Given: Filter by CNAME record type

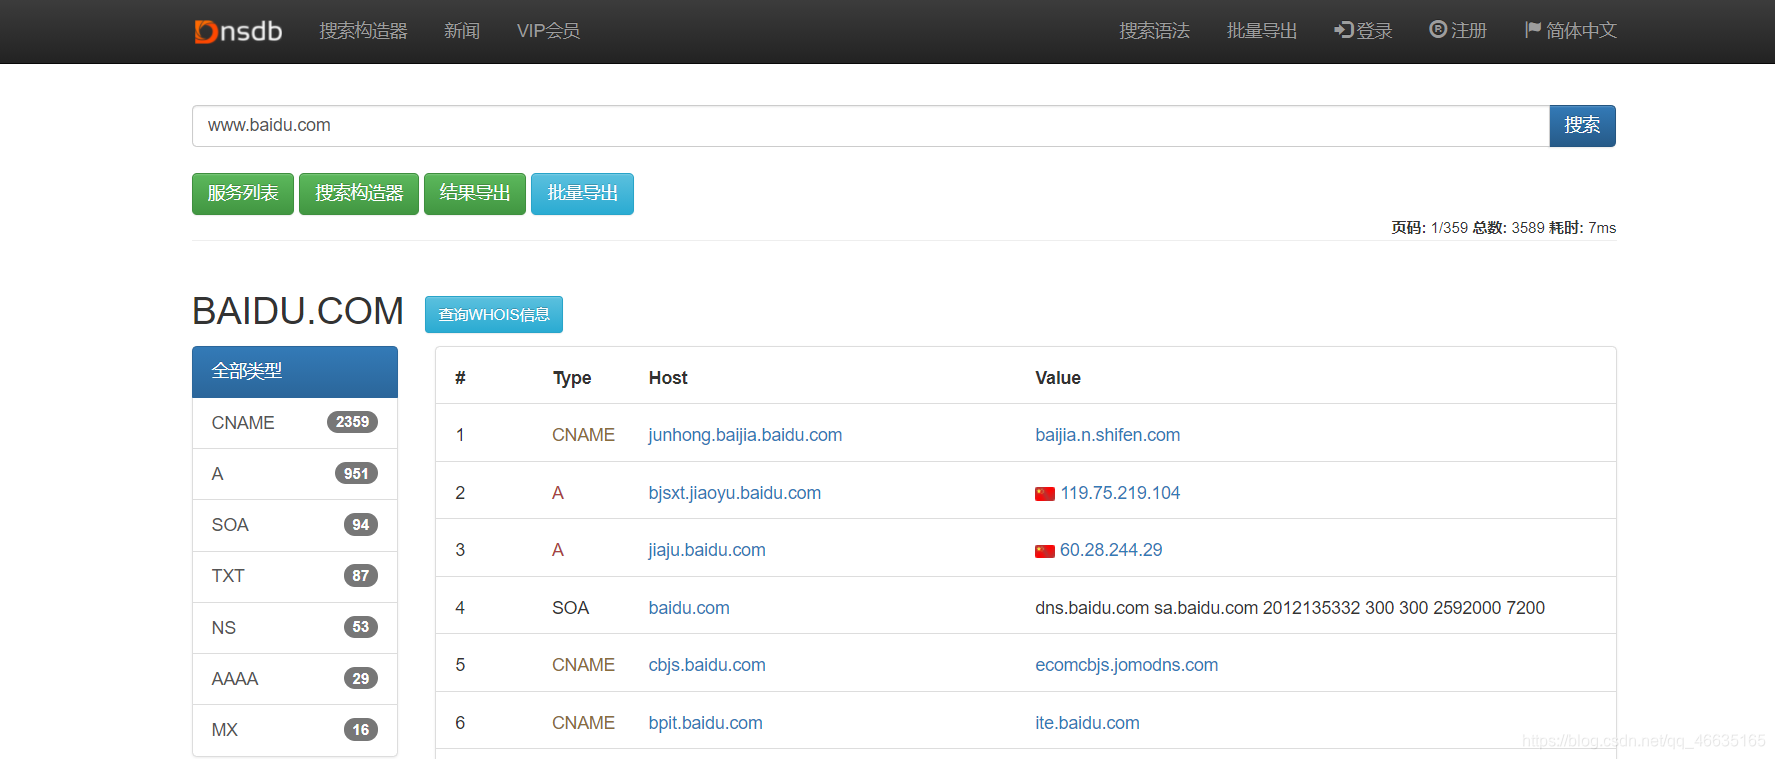Looking at the screenshot, I should point(295,423).
